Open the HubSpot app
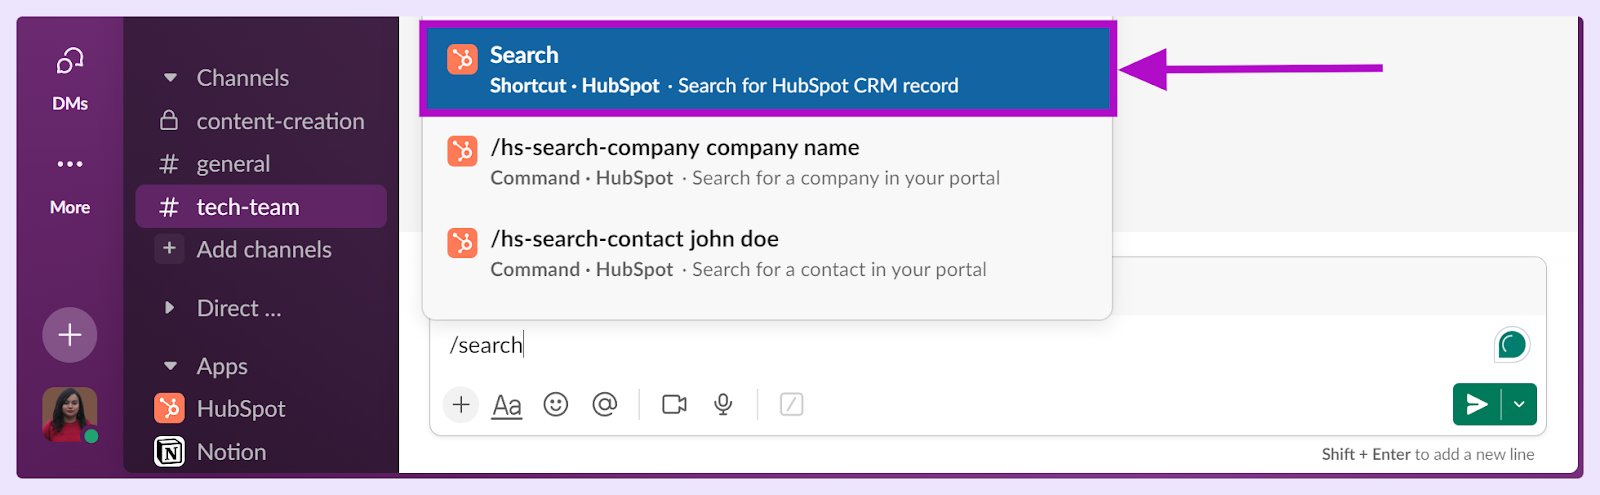The width and height of the screenshot is (1600, 495). tap(261, 409)
